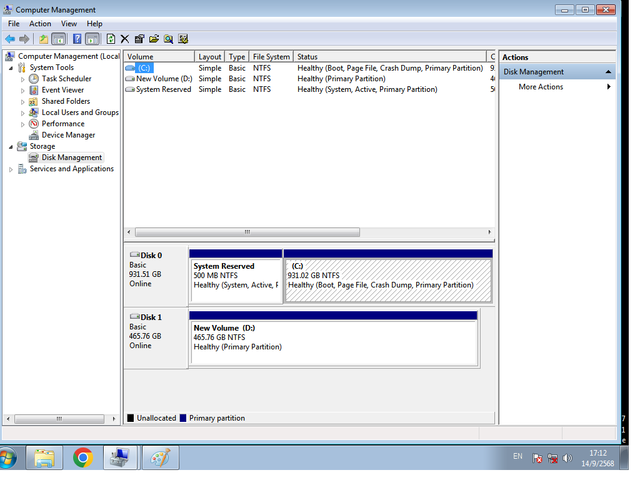The width and height of the screenshot is (640, 480).
Task: Collapse the Disk Management actions section
Action: (608, 72)
